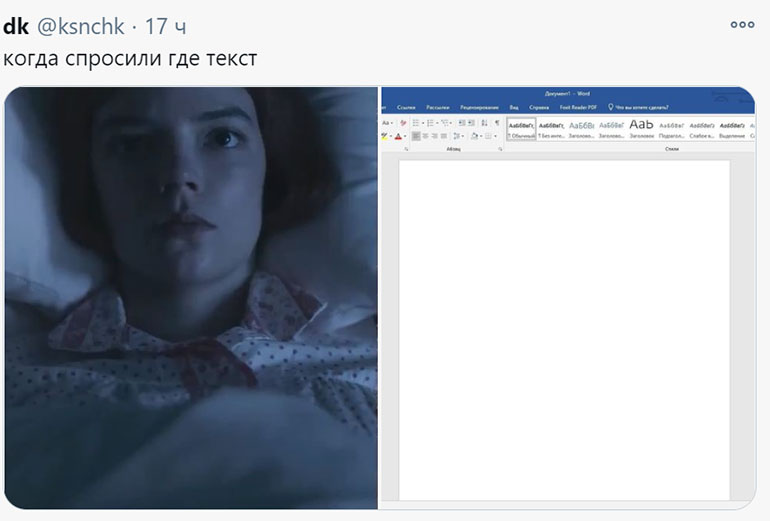Click the increase indent icon

pyautogui.click(x=471, y=123)
